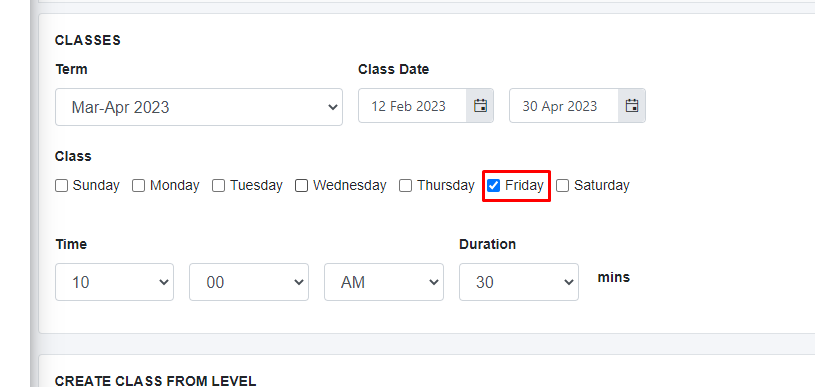Open the minutes dropdown showing 00
The image size is (815, 387).
coord(249,282)
